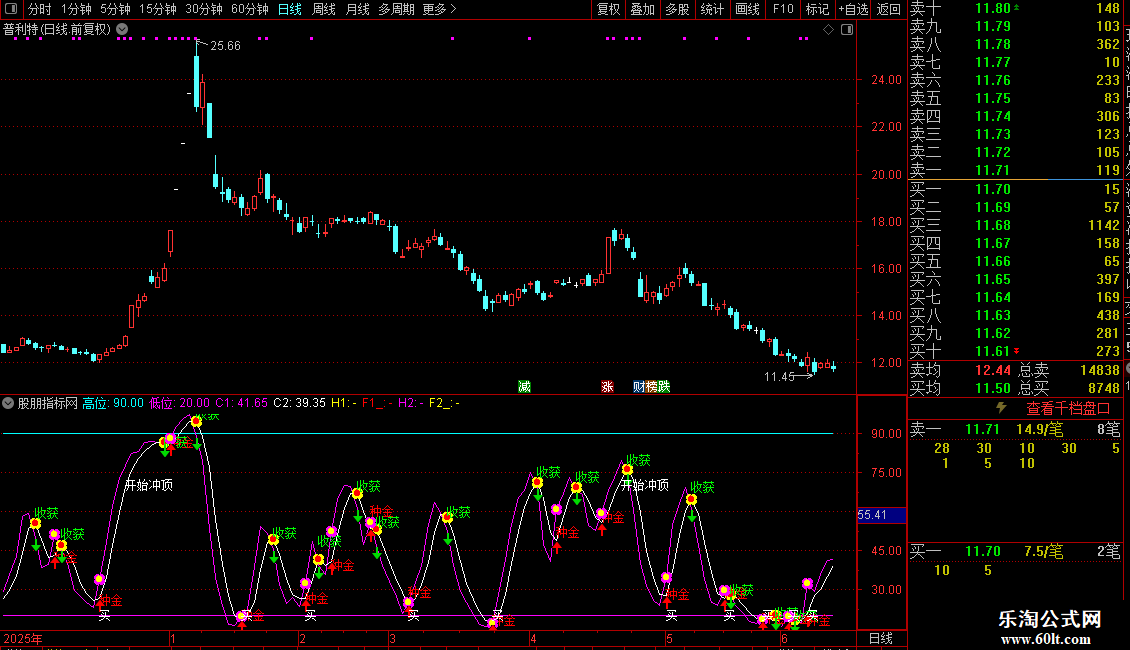Select the 30分钟 period tab
The image size is (1130, 650).
click(204, 9)
